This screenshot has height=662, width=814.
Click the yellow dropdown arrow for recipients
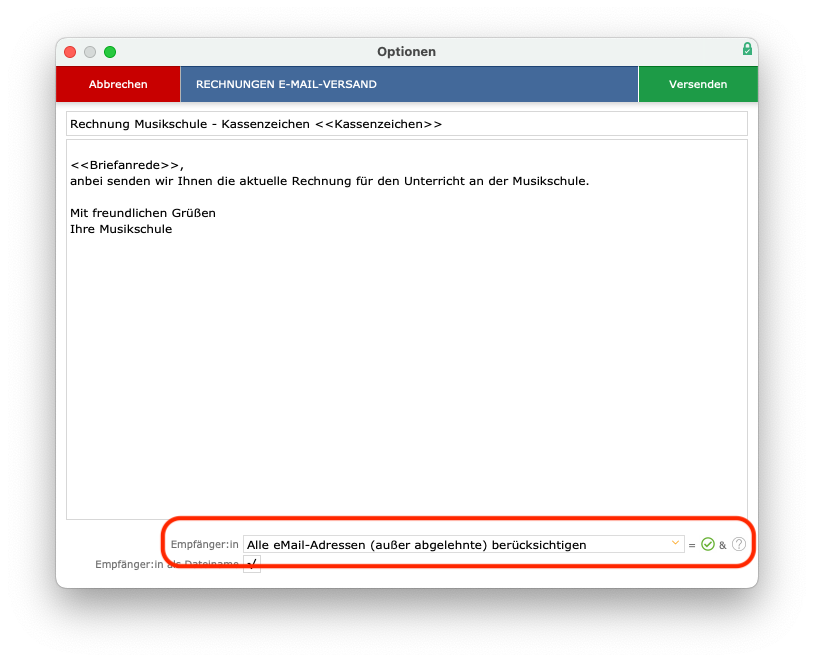coord(675,543)
